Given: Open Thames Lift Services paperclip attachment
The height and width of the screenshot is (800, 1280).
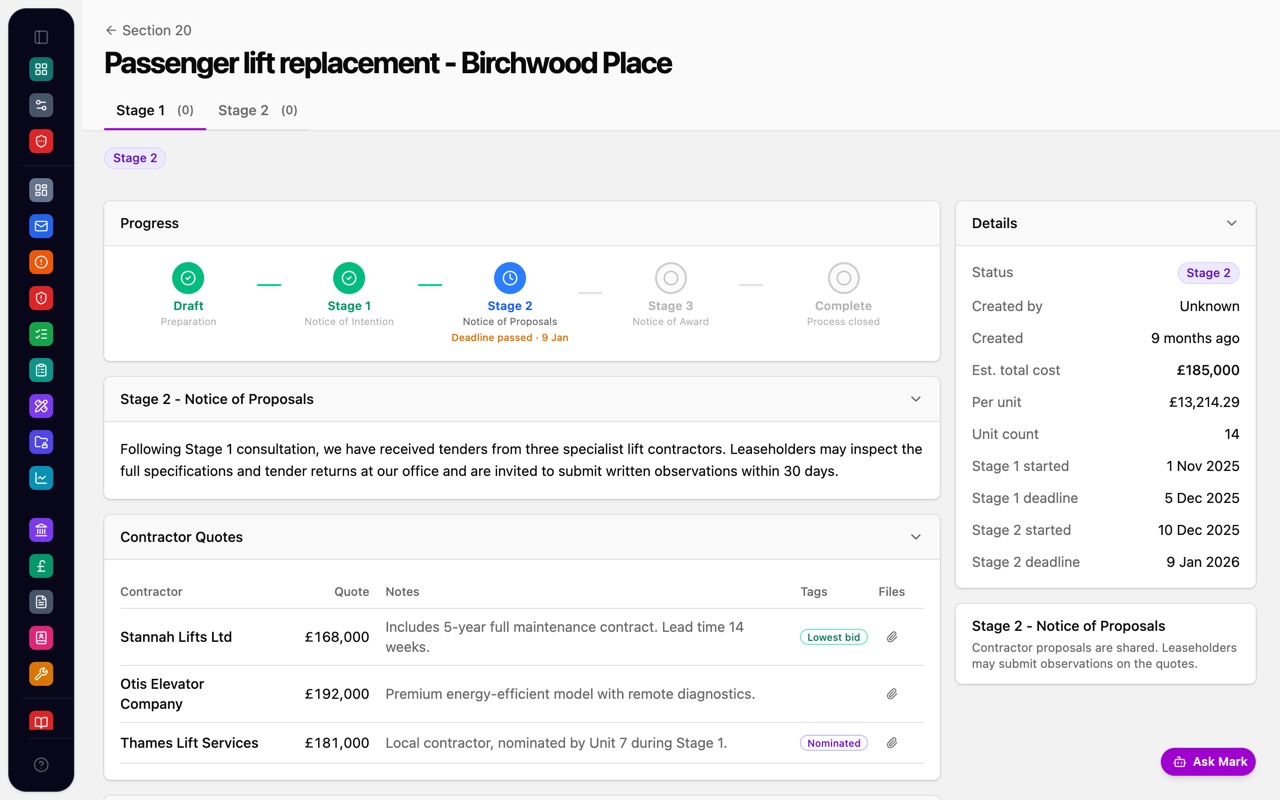Looking at the screenshot, I should [892, 743].
